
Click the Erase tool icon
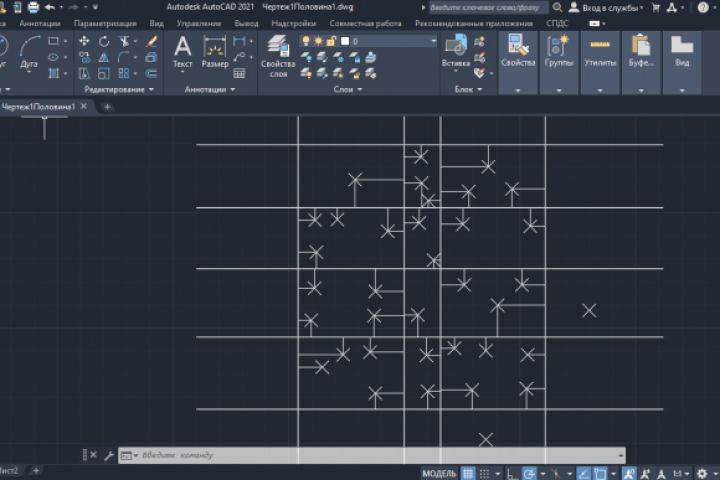click(152, 41)
